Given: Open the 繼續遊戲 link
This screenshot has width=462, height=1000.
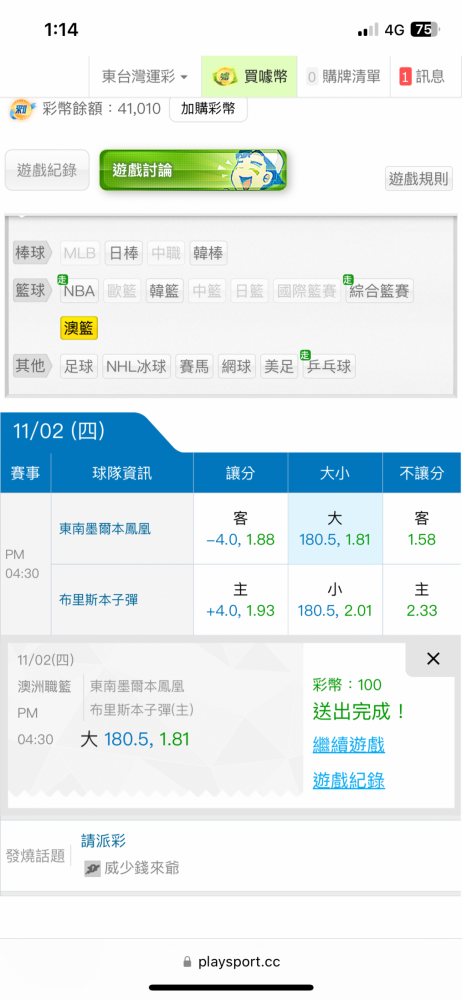Looking at the screenshot, I should tap(348, 744).
